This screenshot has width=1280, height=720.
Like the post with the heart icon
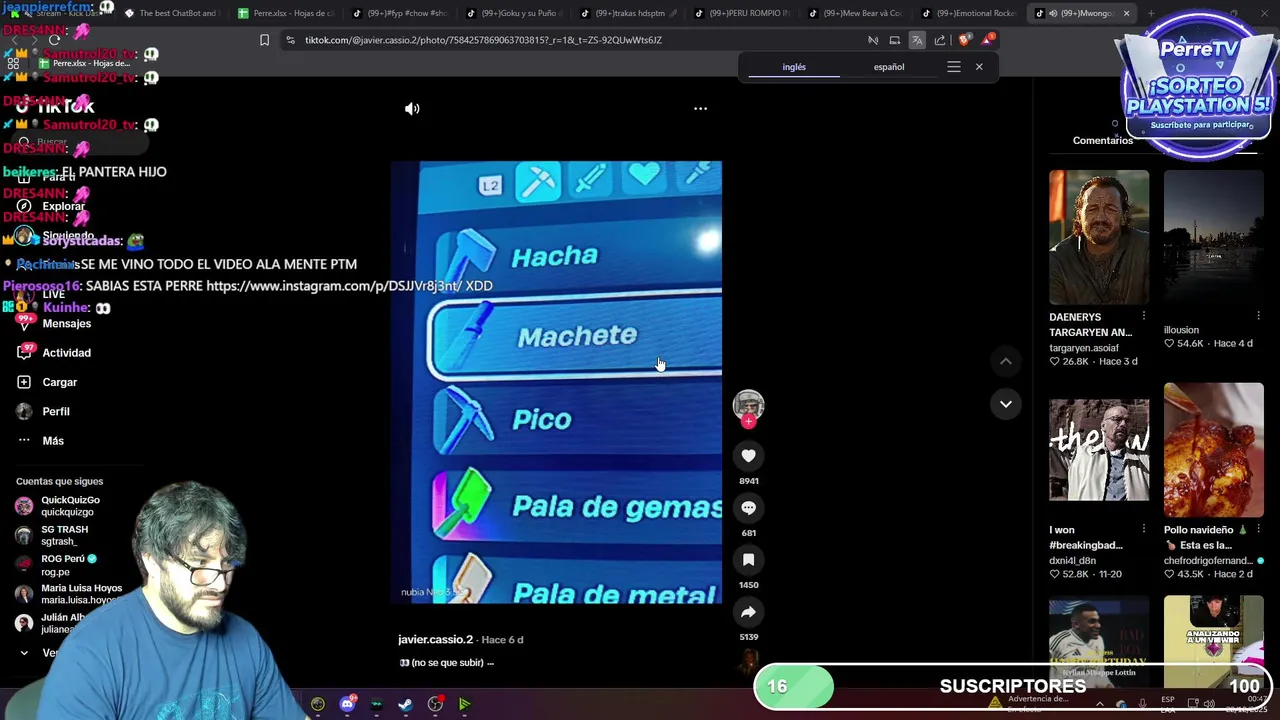click(x=748, y=456)
